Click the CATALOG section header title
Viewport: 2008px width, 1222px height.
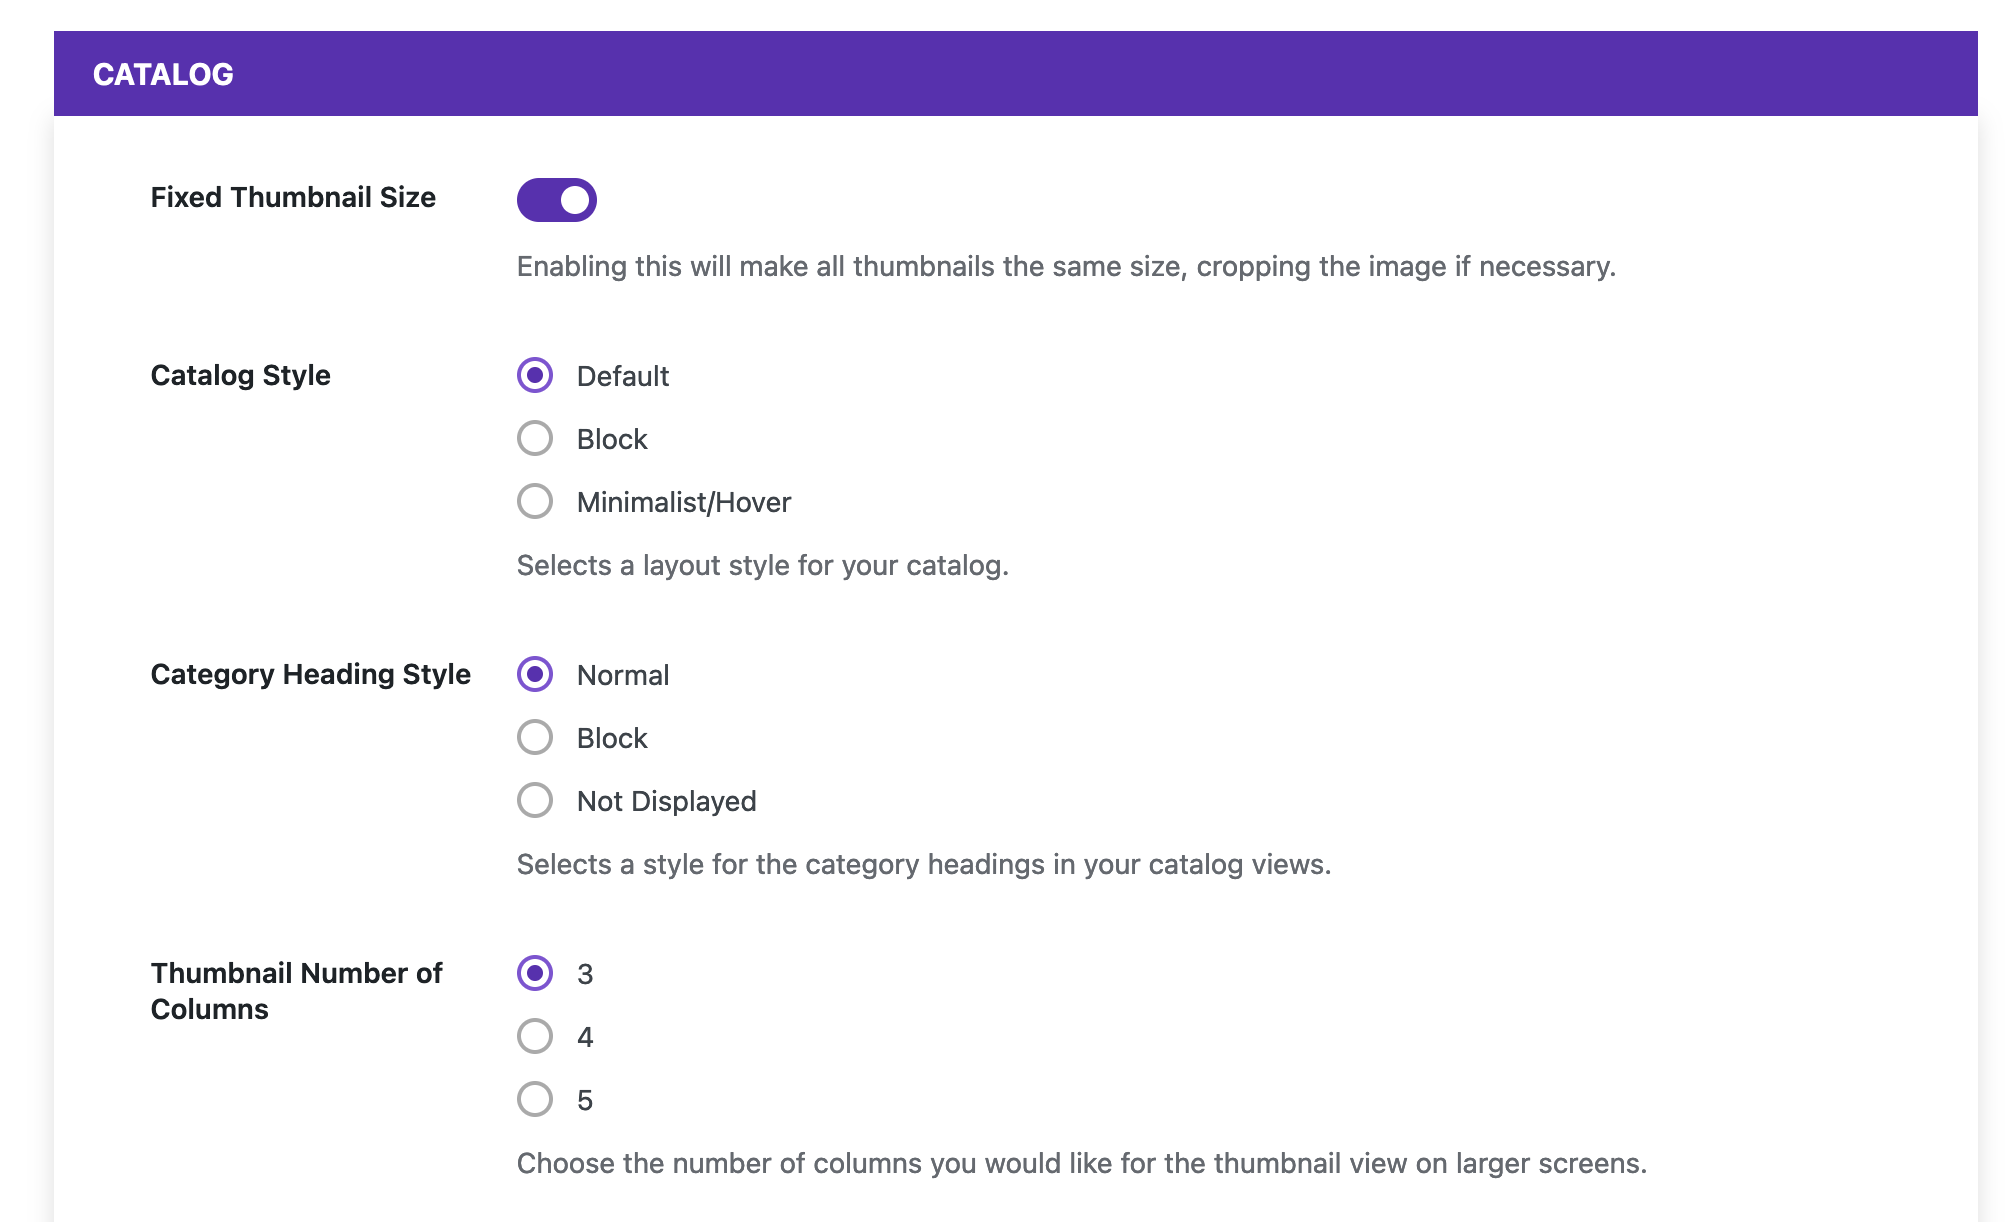point(163,74)
